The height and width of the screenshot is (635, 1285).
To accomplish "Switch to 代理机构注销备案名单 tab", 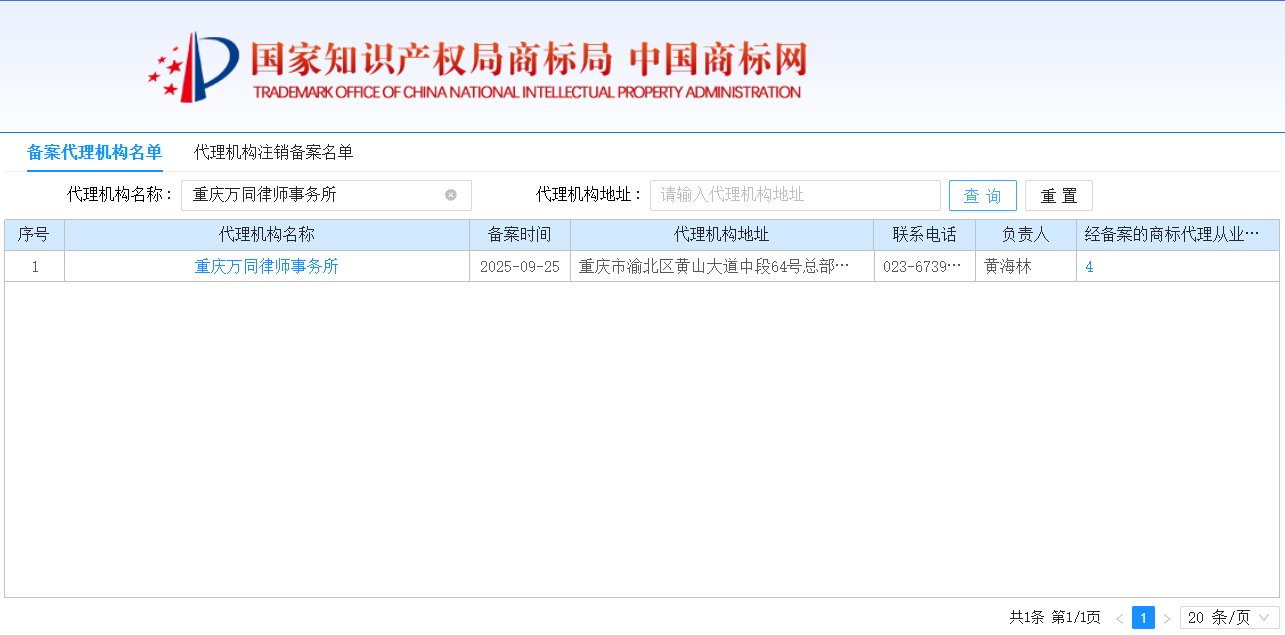I will [273, 152].
